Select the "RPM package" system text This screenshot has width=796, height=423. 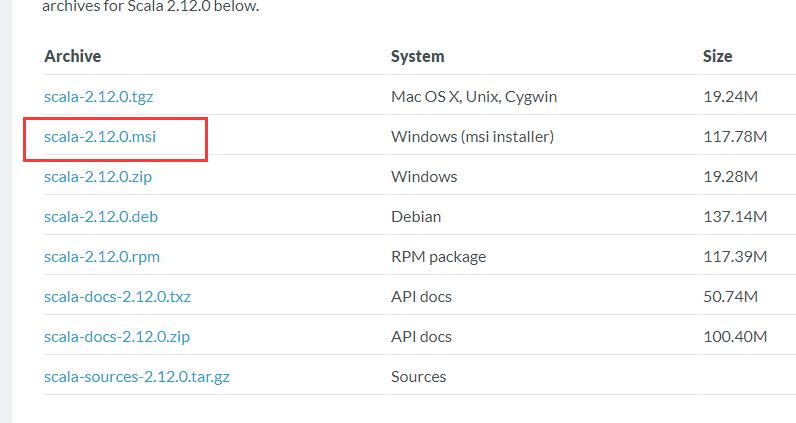coord(439,257)
